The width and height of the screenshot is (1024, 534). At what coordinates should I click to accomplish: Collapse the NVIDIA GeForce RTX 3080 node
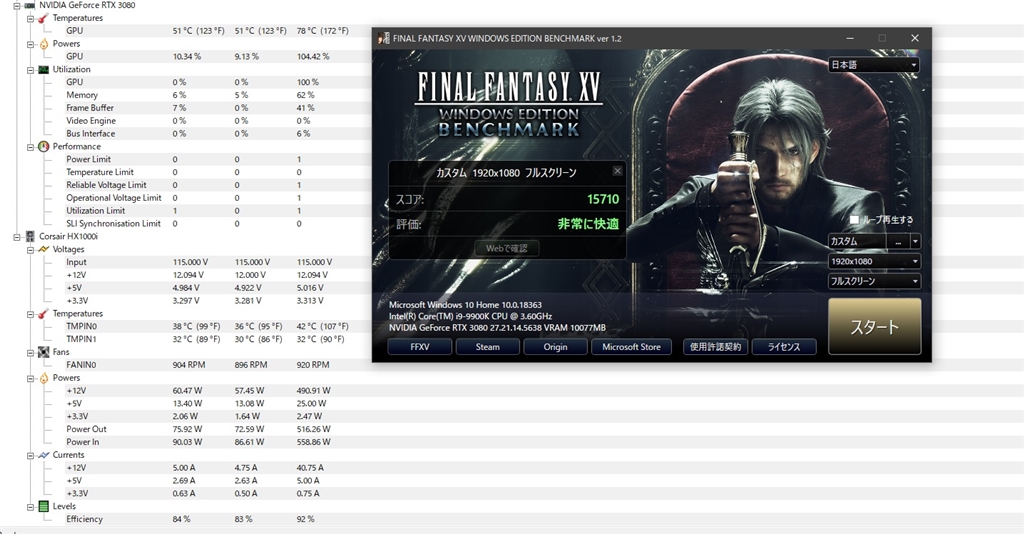pyautogui.click(x=17, y=5)
